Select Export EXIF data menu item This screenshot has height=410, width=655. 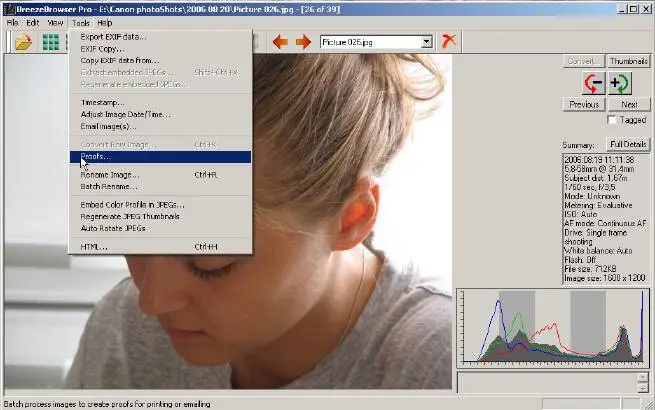click(x=160, y=37)
